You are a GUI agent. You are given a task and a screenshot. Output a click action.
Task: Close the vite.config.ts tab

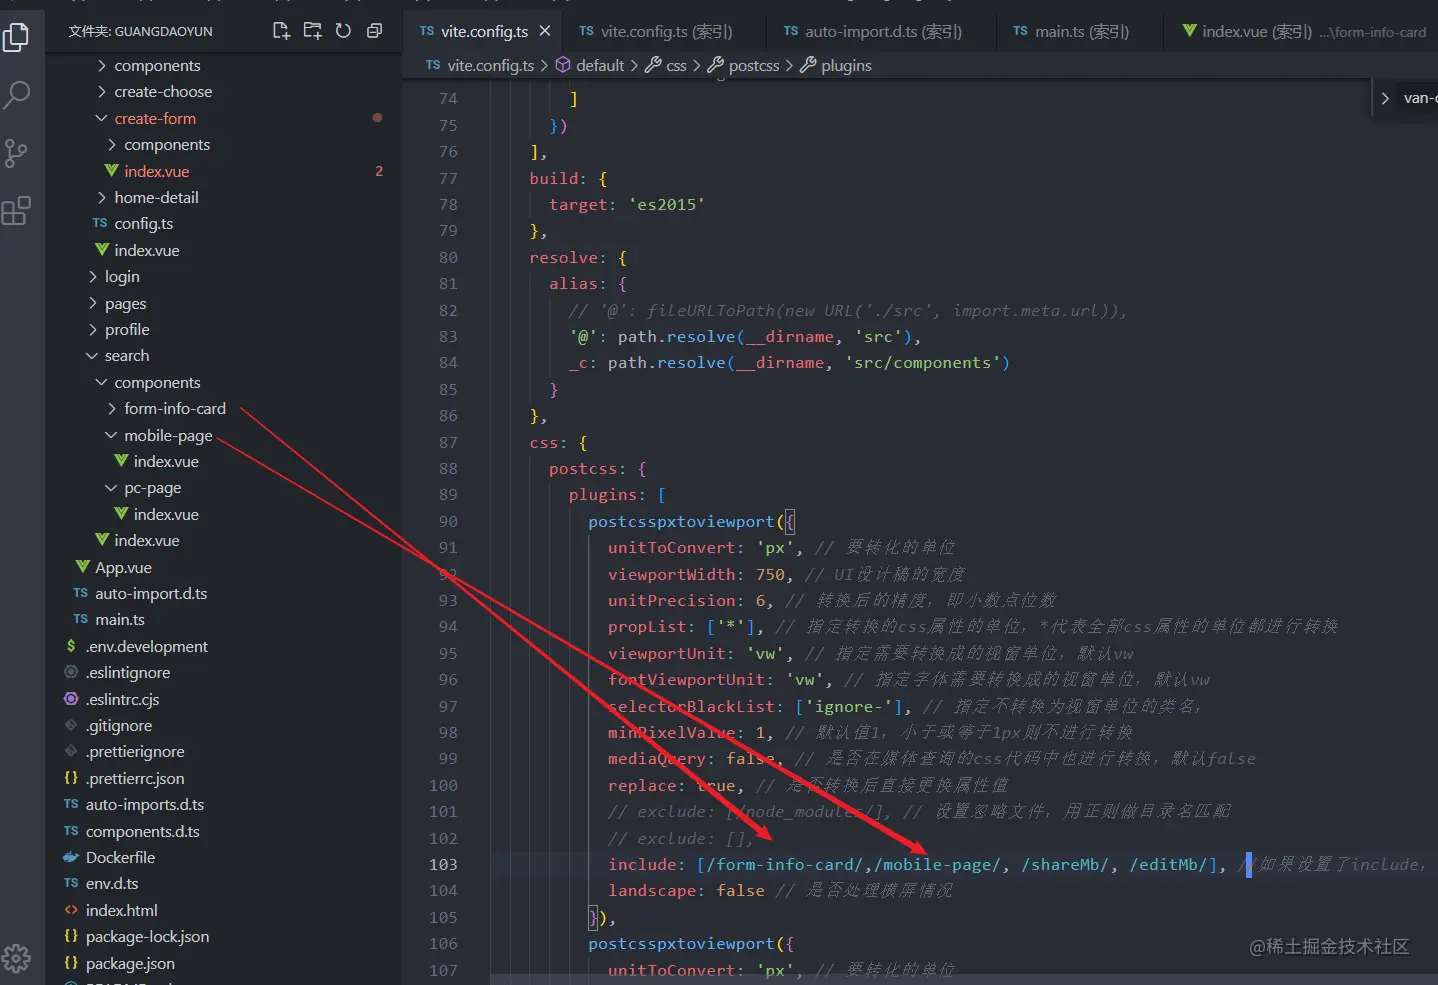(545, 31)
